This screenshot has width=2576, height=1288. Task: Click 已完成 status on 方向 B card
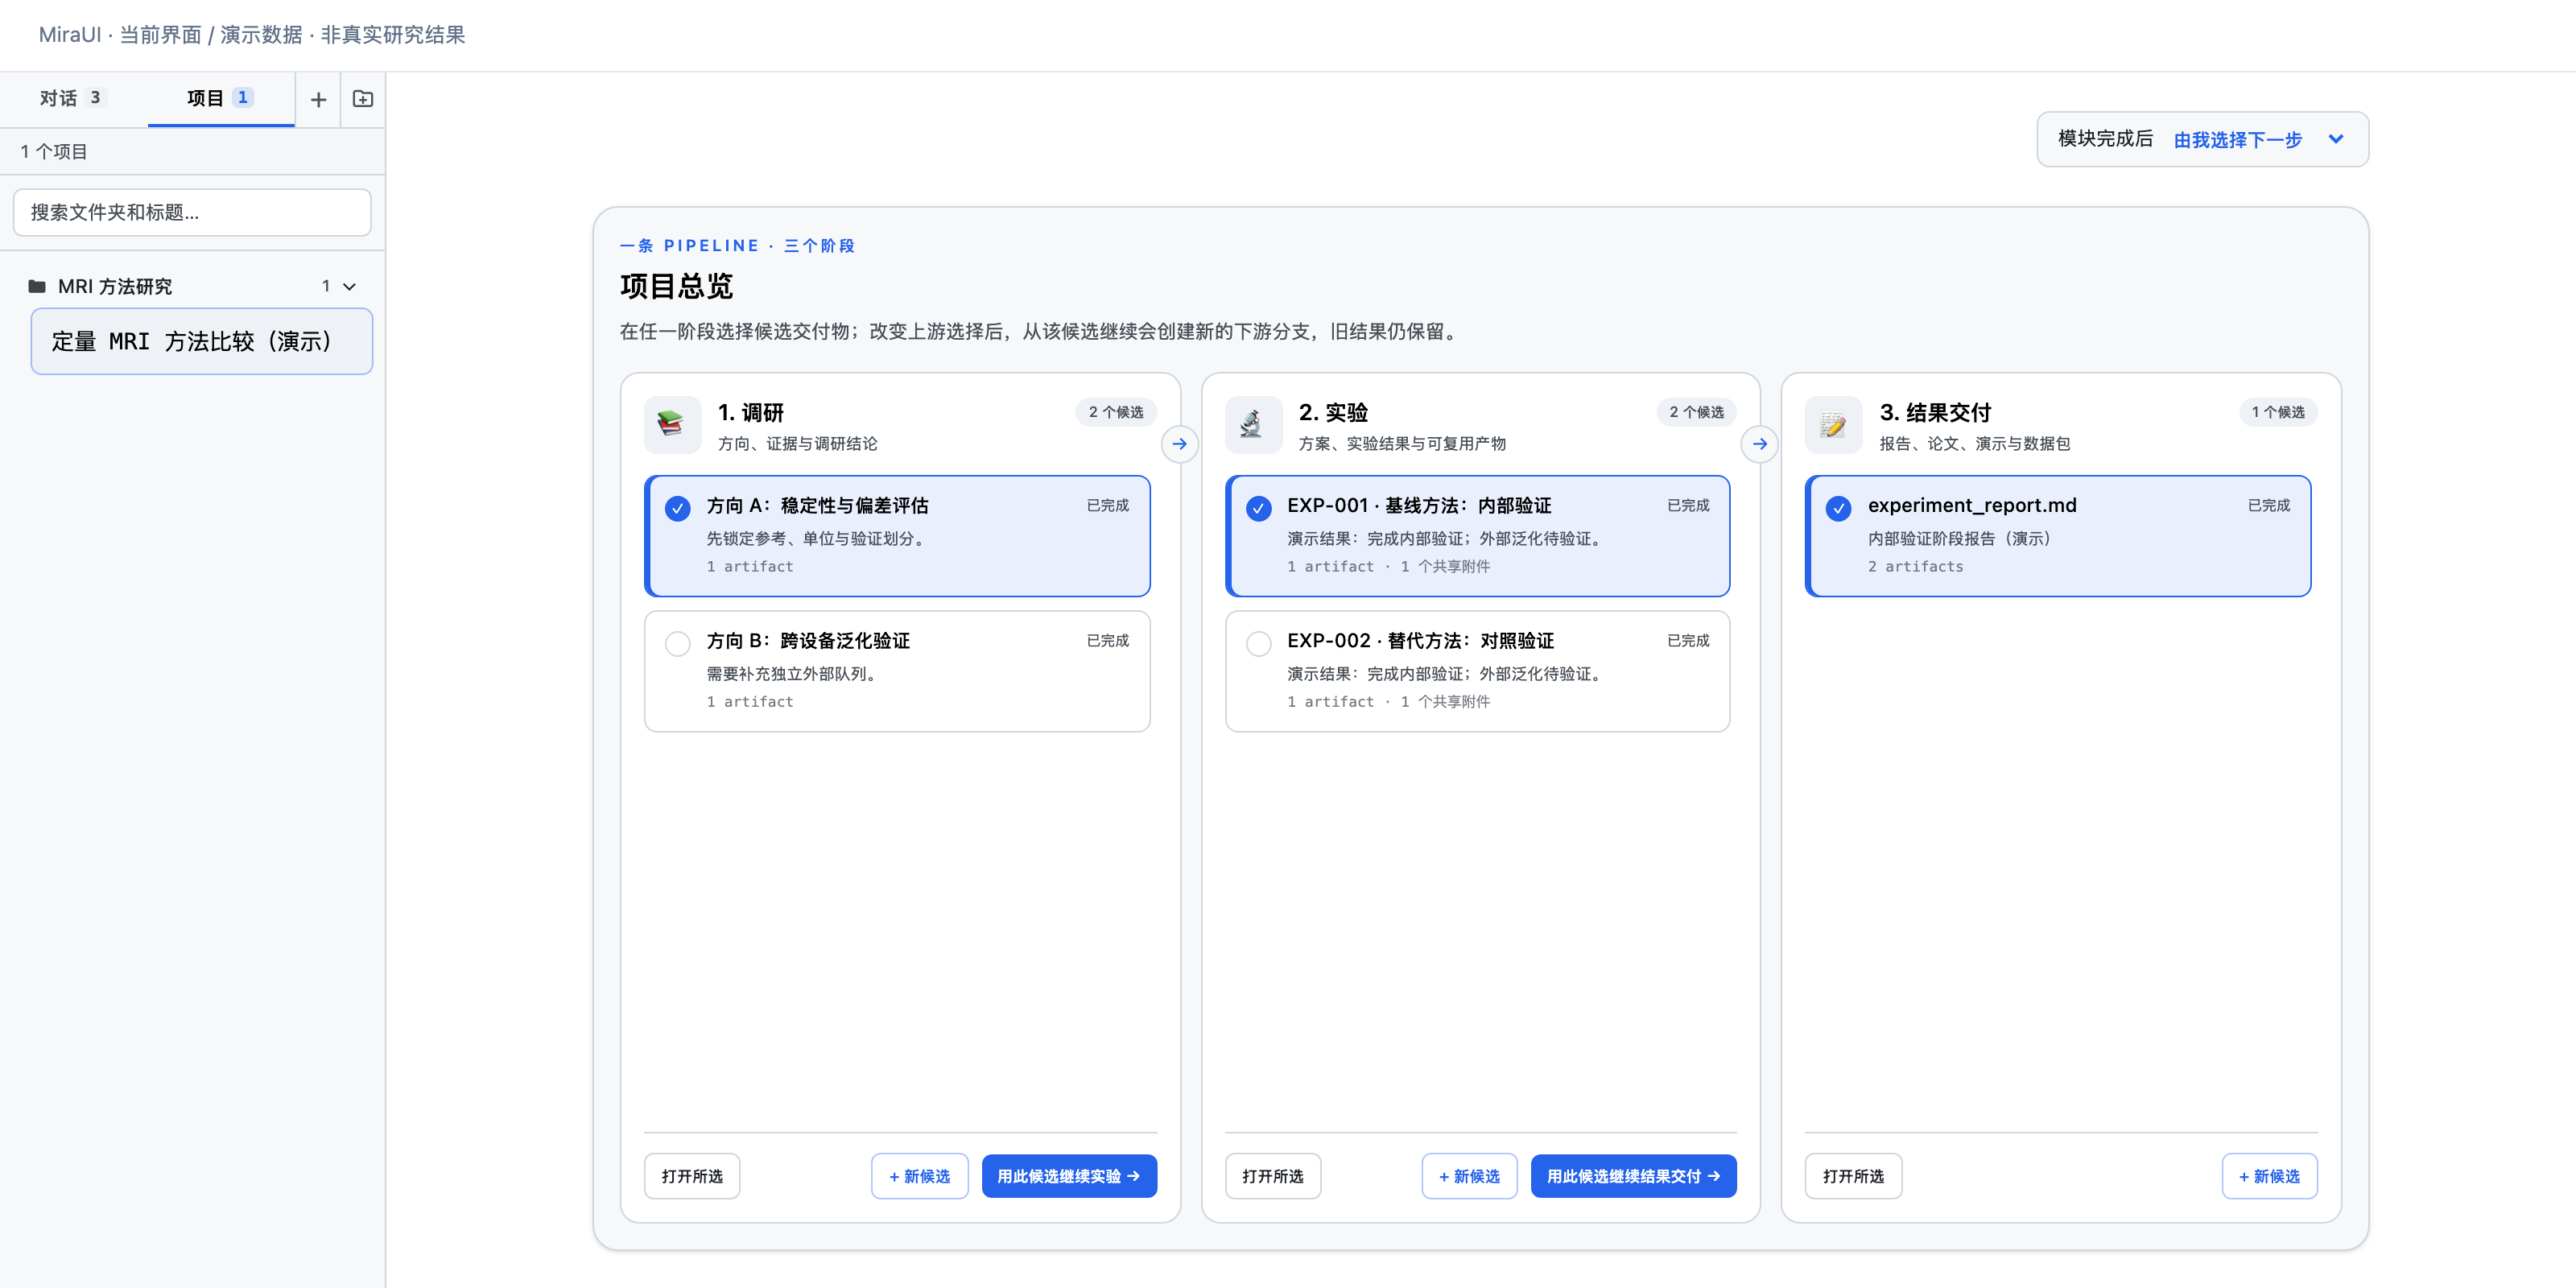coord(1108,640)
